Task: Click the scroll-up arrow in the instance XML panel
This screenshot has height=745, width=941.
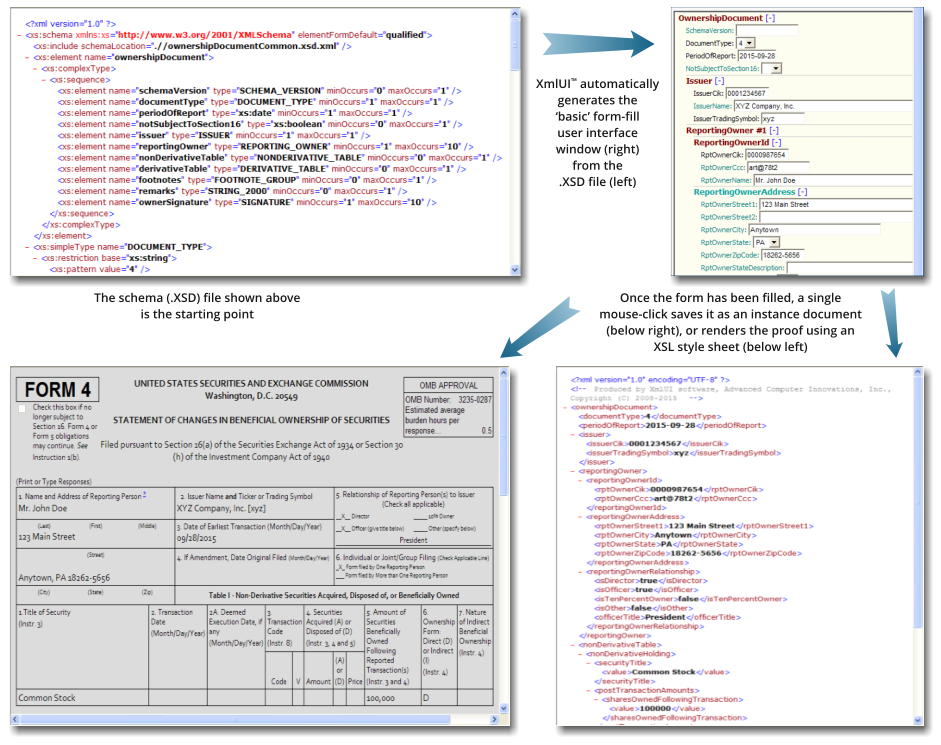Action: [x=918, y=372]
